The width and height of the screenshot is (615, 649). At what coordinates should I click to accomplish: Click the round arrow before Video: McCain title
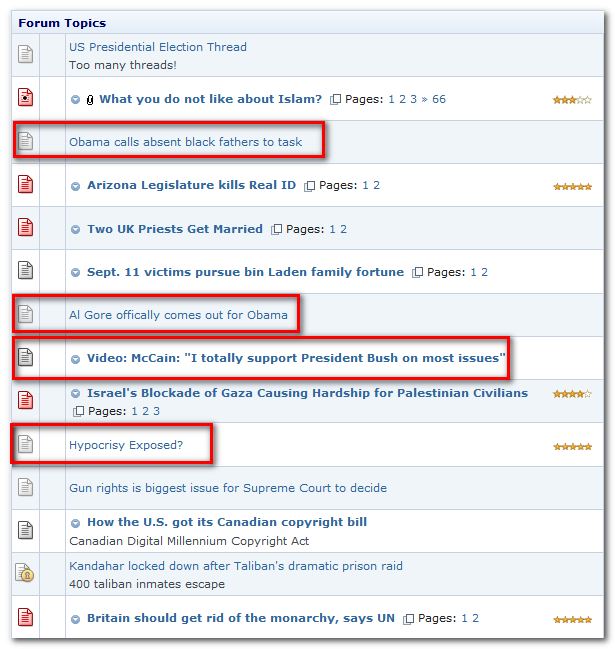click(75, 359)
